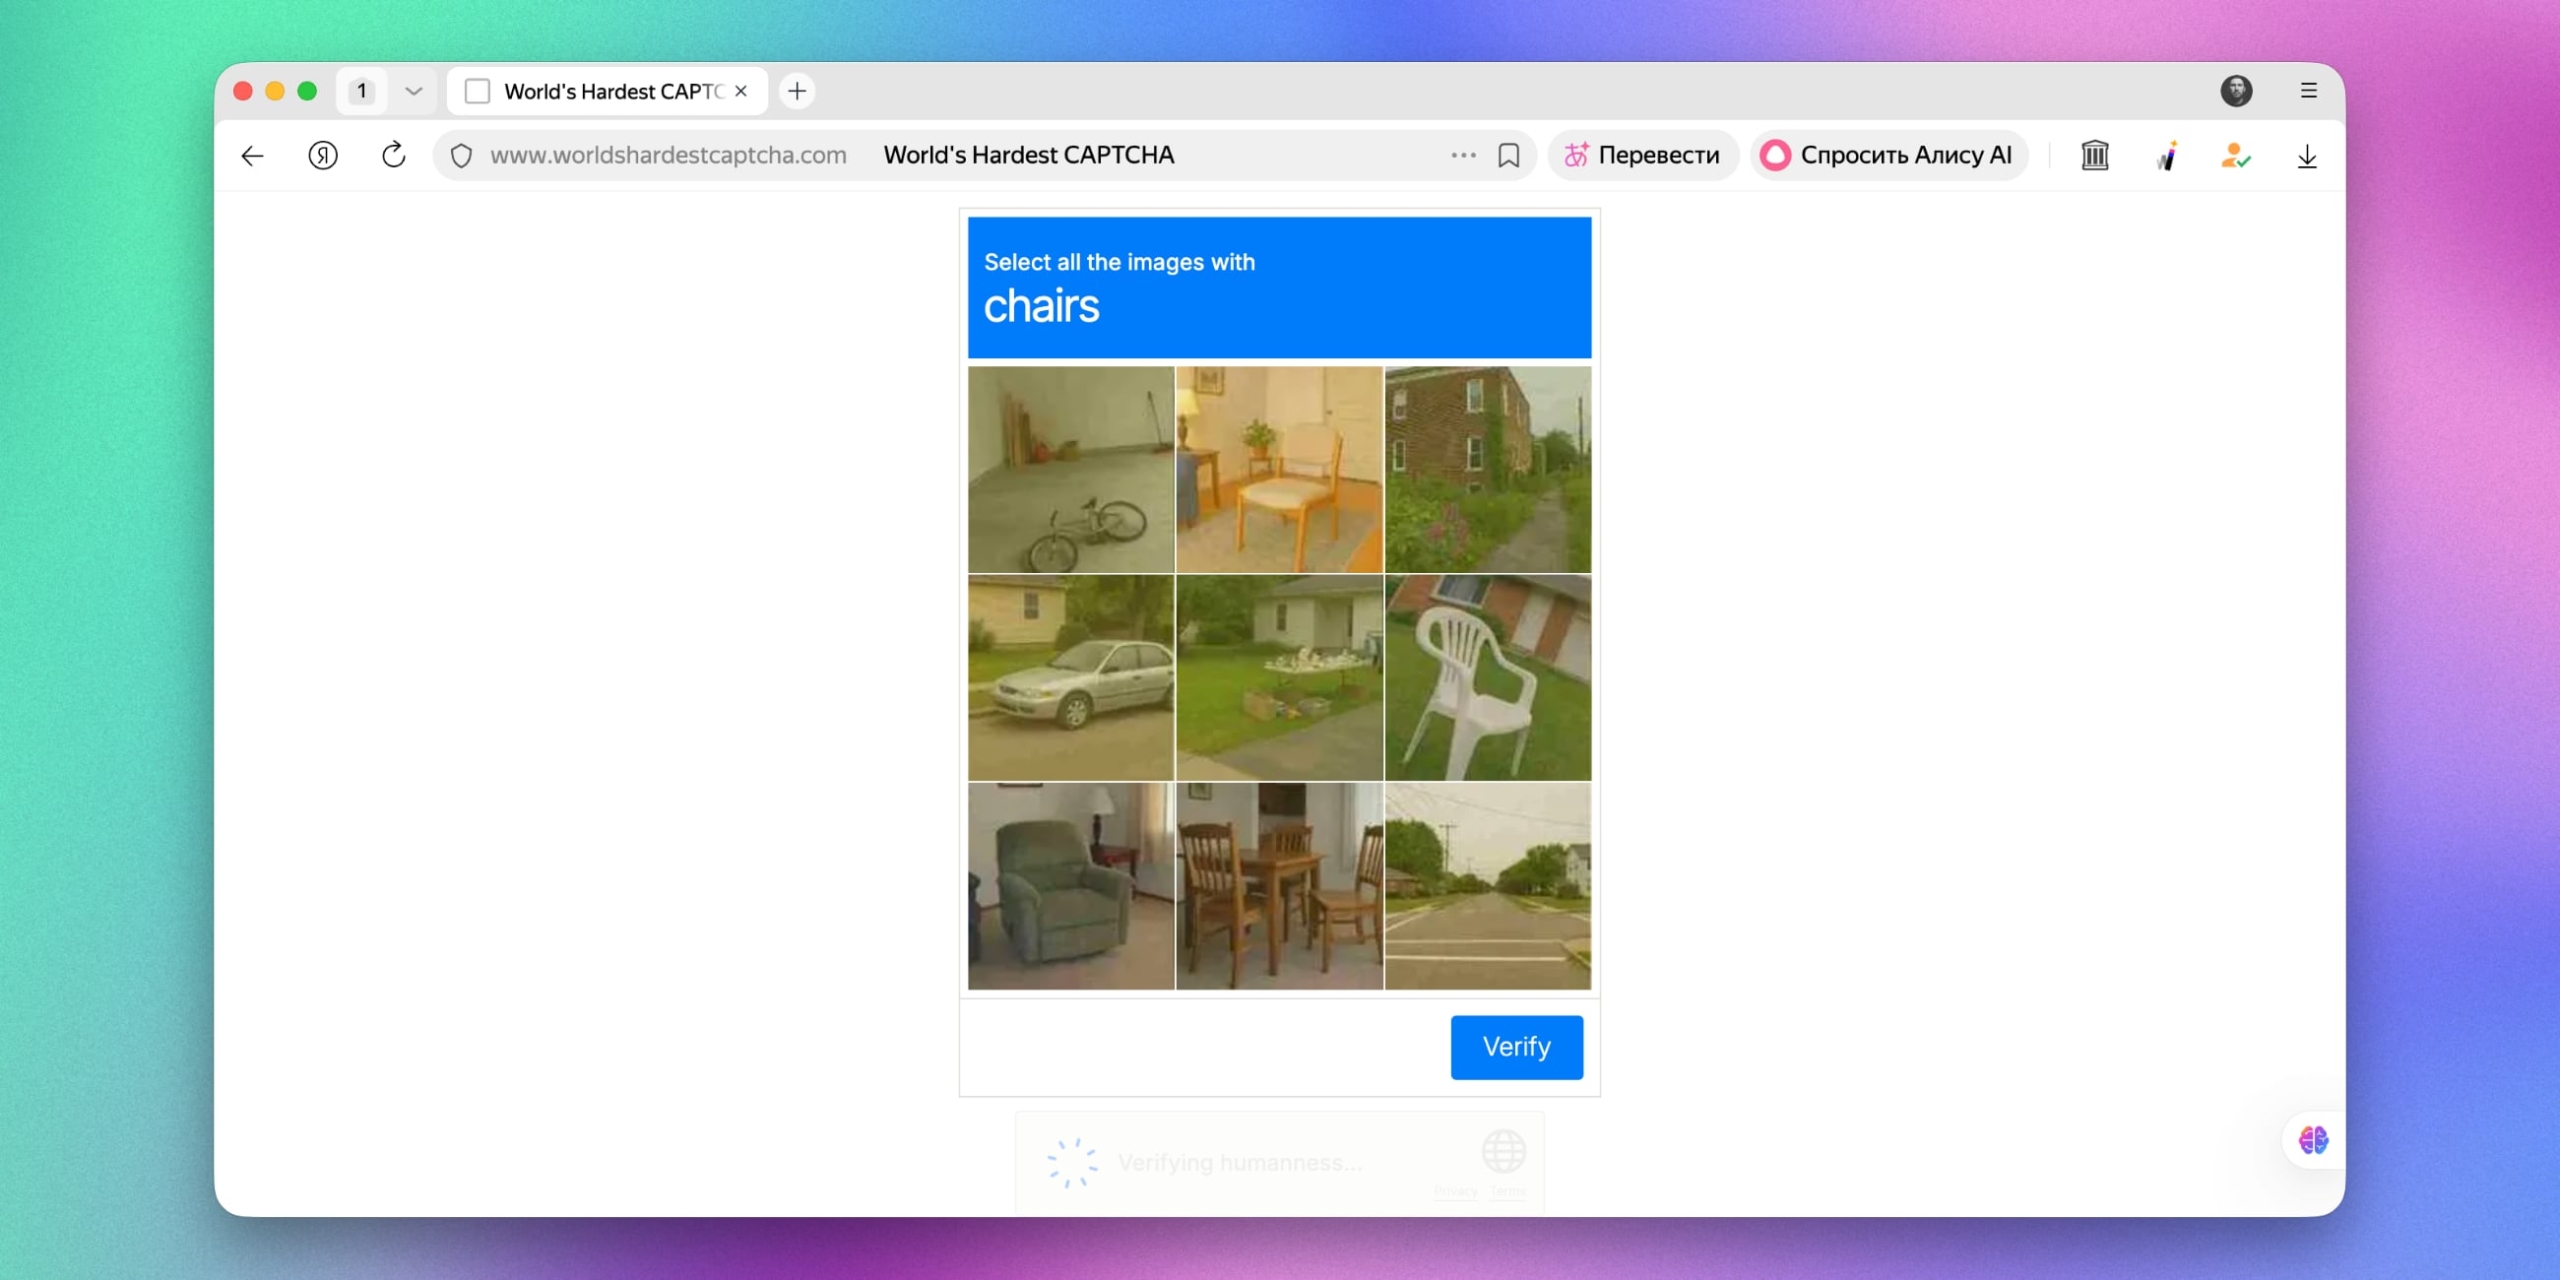Select the green recliner tile
Image resolution: width=2560 pixels, height=1280 pixels.
tap(1071, 886)
